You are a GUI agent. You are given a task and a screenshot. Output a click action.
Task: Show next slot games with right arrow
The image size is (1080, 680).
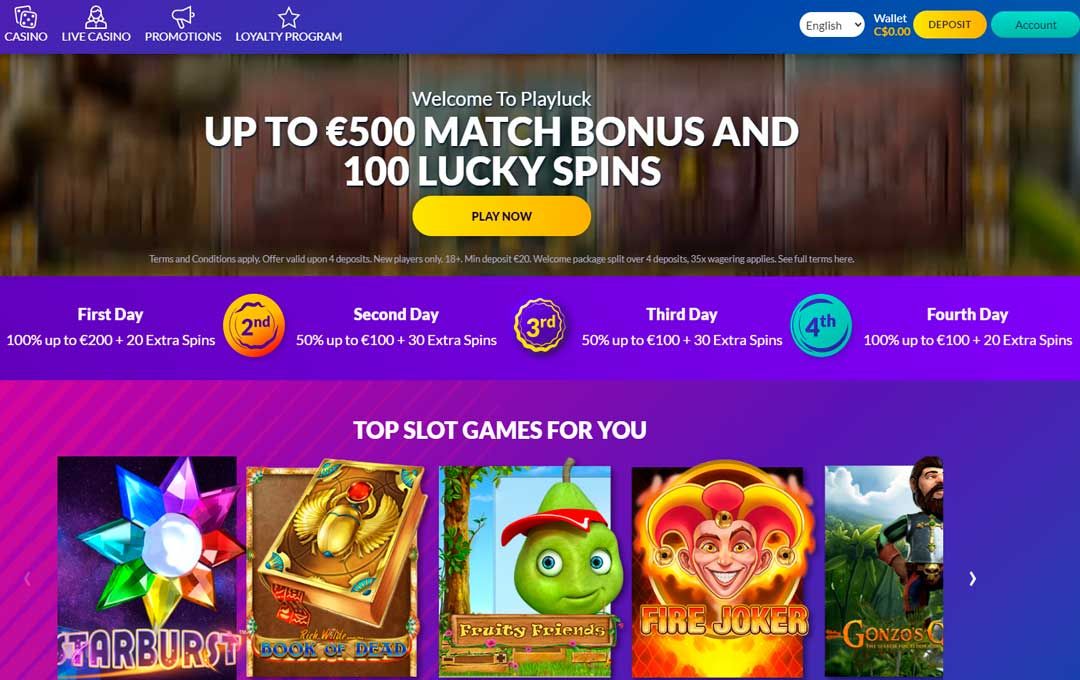coord(973,579)
